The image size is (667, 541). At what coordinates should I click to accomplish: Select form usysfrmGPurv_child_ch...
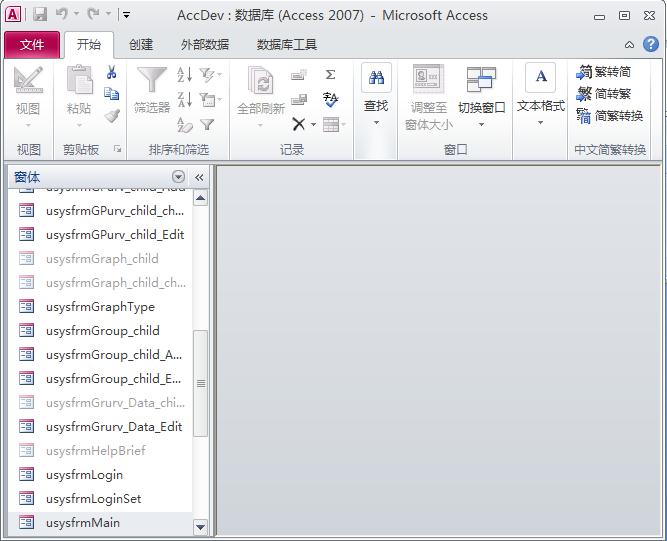[100, 210]
